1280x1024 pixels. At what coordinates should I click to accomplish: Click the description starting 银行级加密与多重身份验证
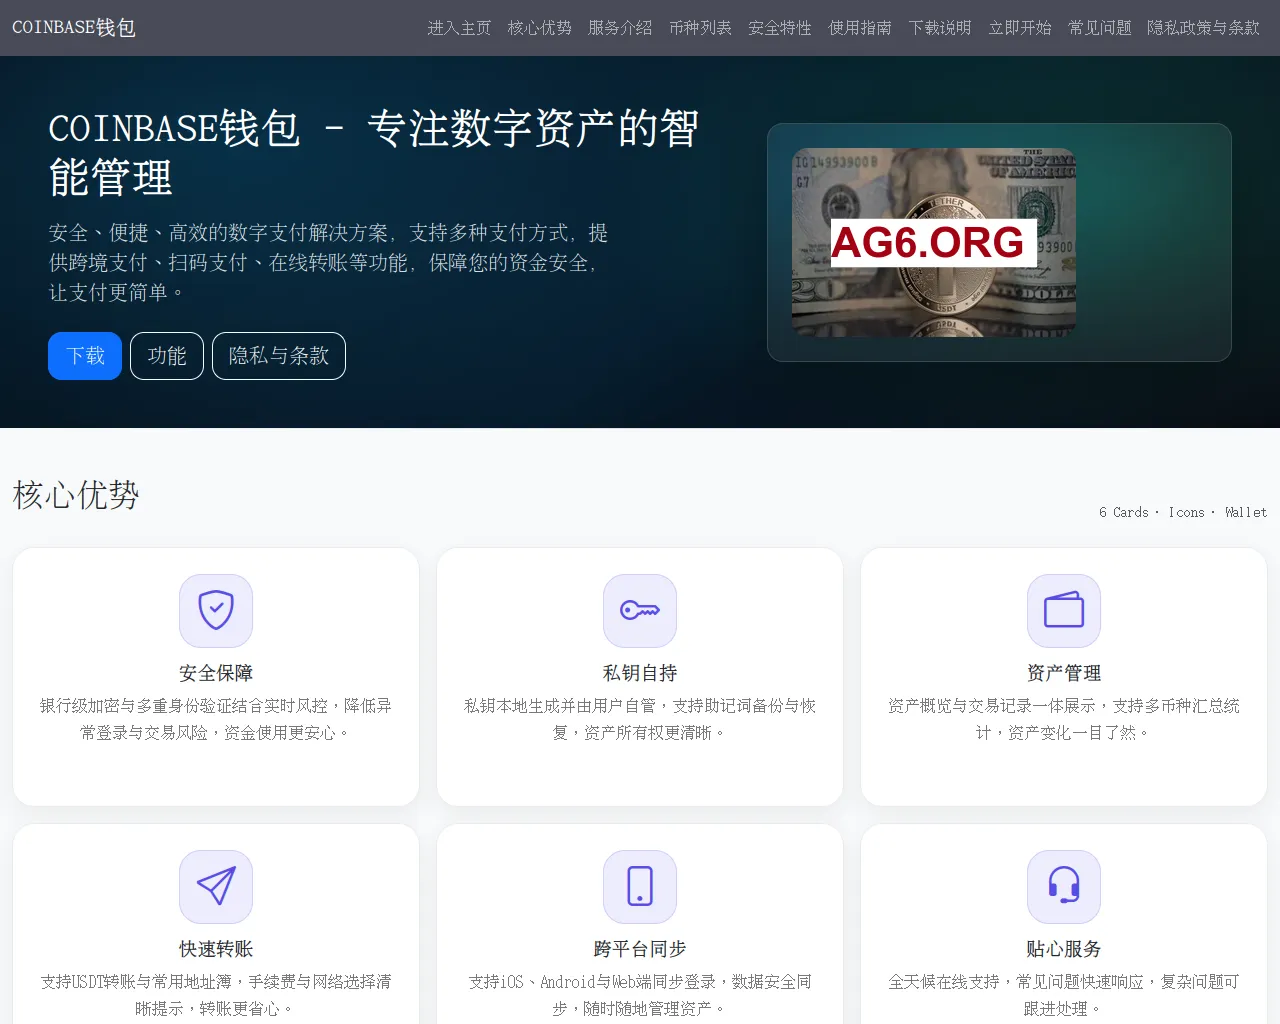point(216,719)
